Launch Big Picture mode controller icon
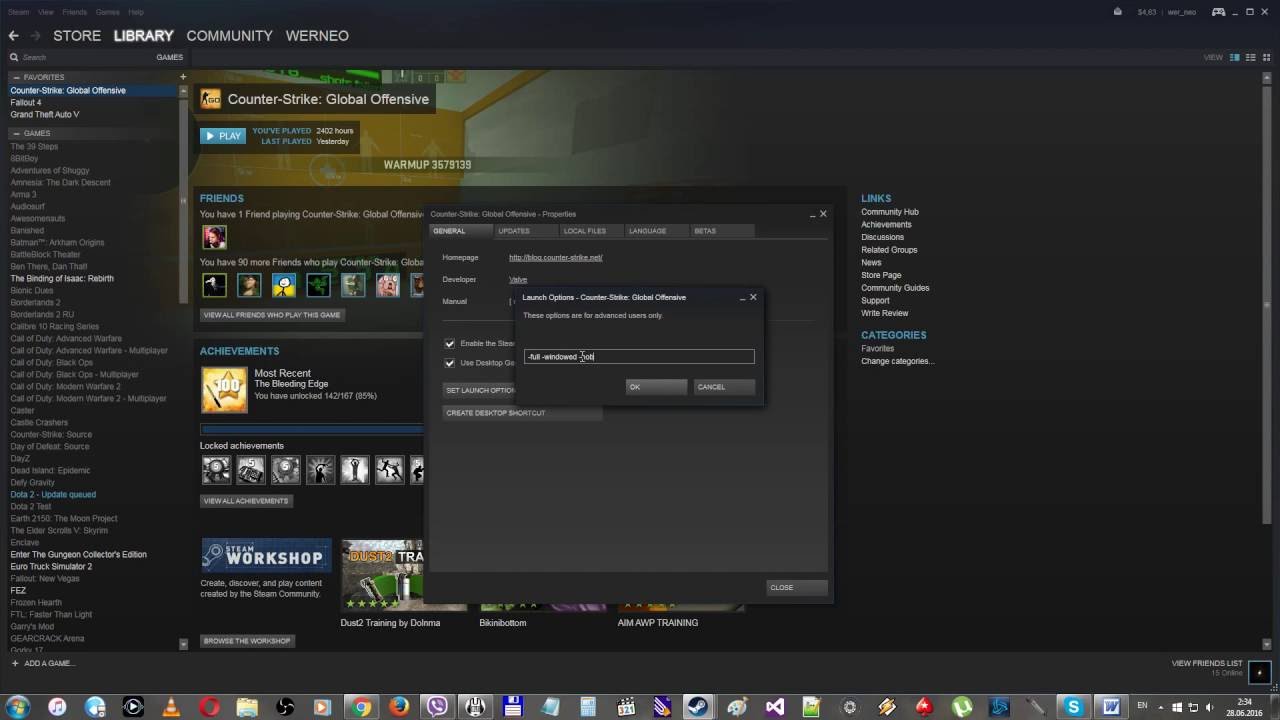1280x720 pixels. click(1218, 12)
